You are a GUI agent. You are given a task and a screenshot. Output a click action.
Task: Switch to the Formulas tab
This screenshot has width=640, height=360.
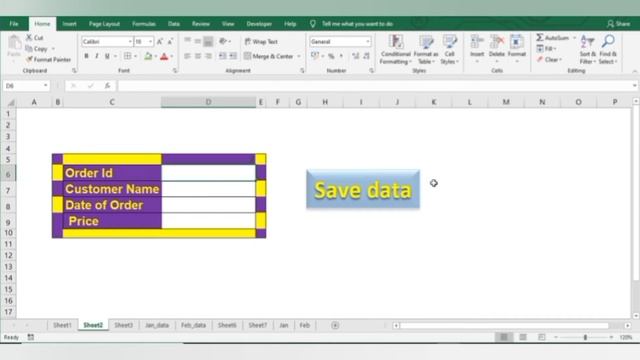click(x=144, y=24)
